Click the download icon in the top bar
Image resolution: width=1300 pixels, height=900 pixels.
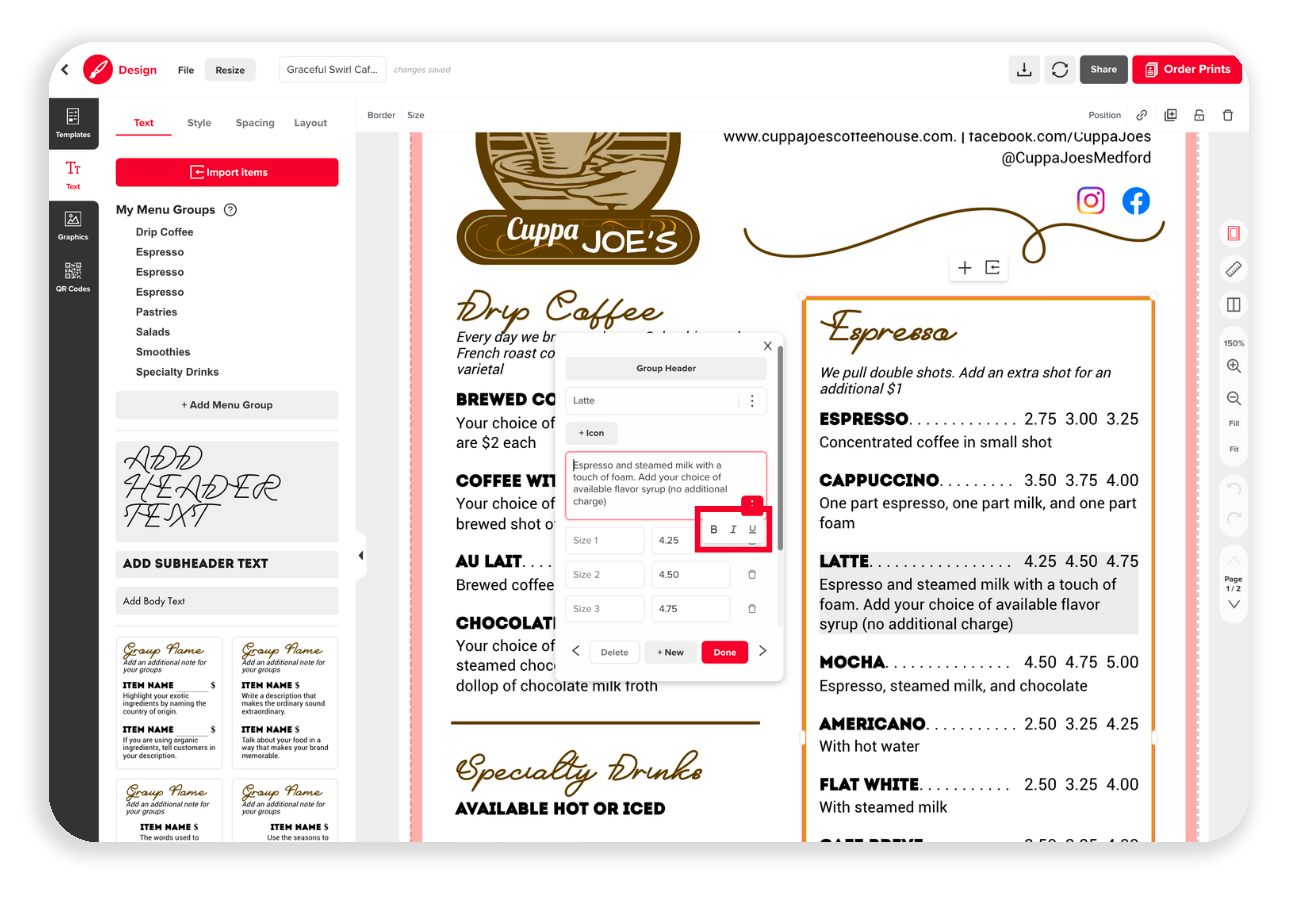(x=1023, y=70)
